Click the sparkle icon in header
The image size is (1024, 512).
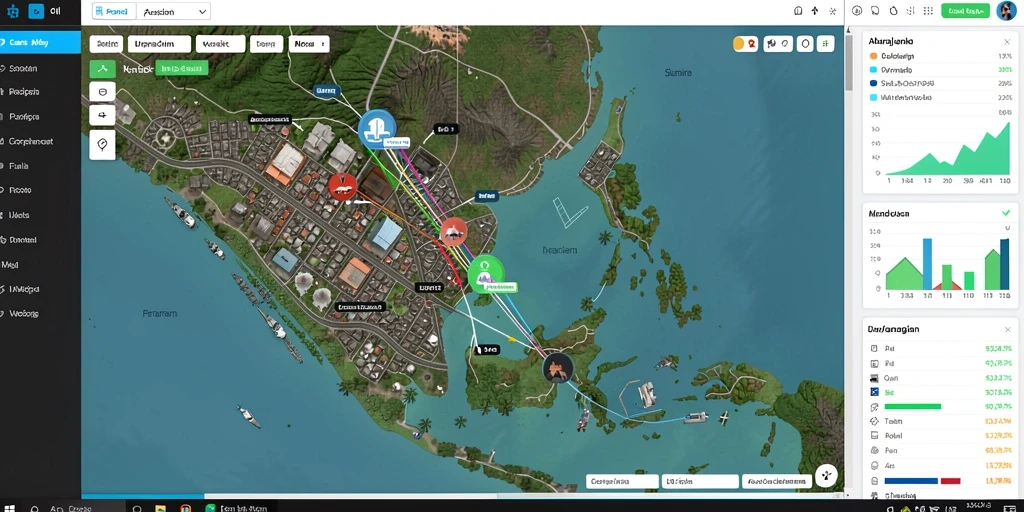point(833,11)
